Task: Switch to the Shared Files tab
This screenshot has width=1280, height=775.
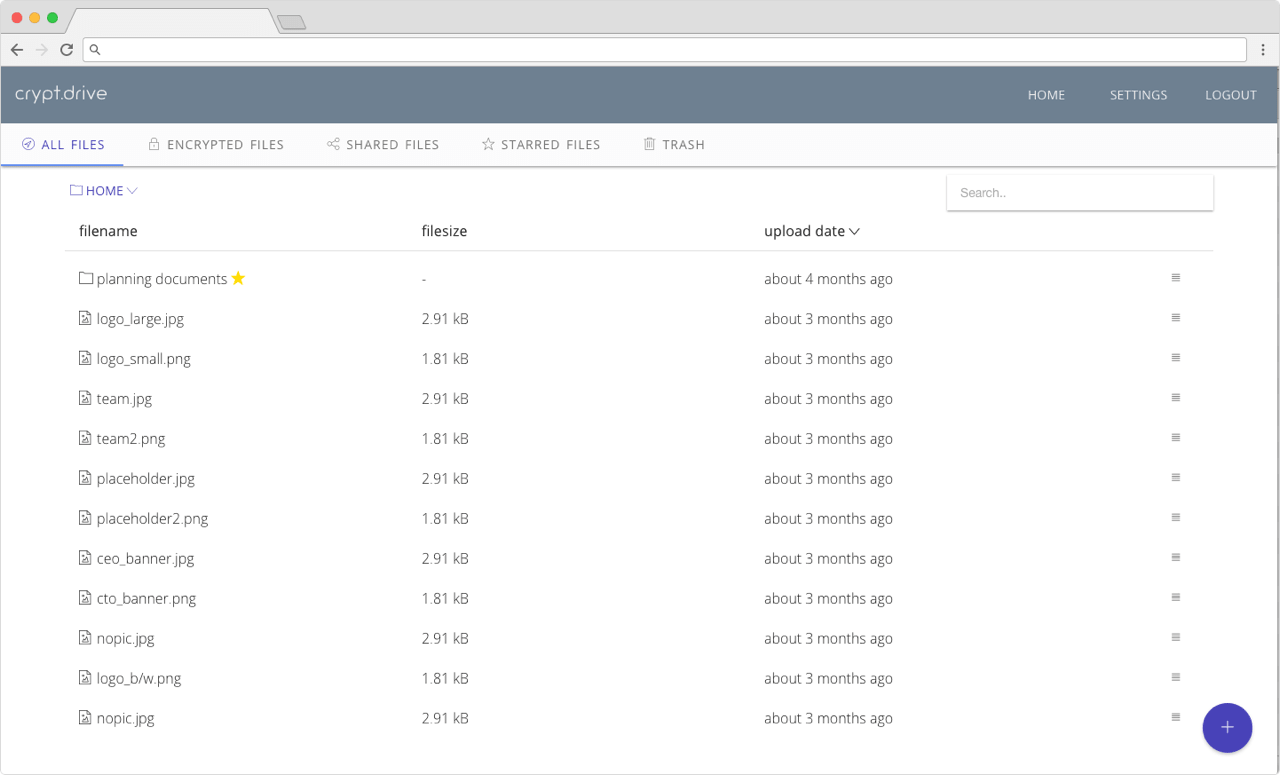Action: (x=383, y=145)
